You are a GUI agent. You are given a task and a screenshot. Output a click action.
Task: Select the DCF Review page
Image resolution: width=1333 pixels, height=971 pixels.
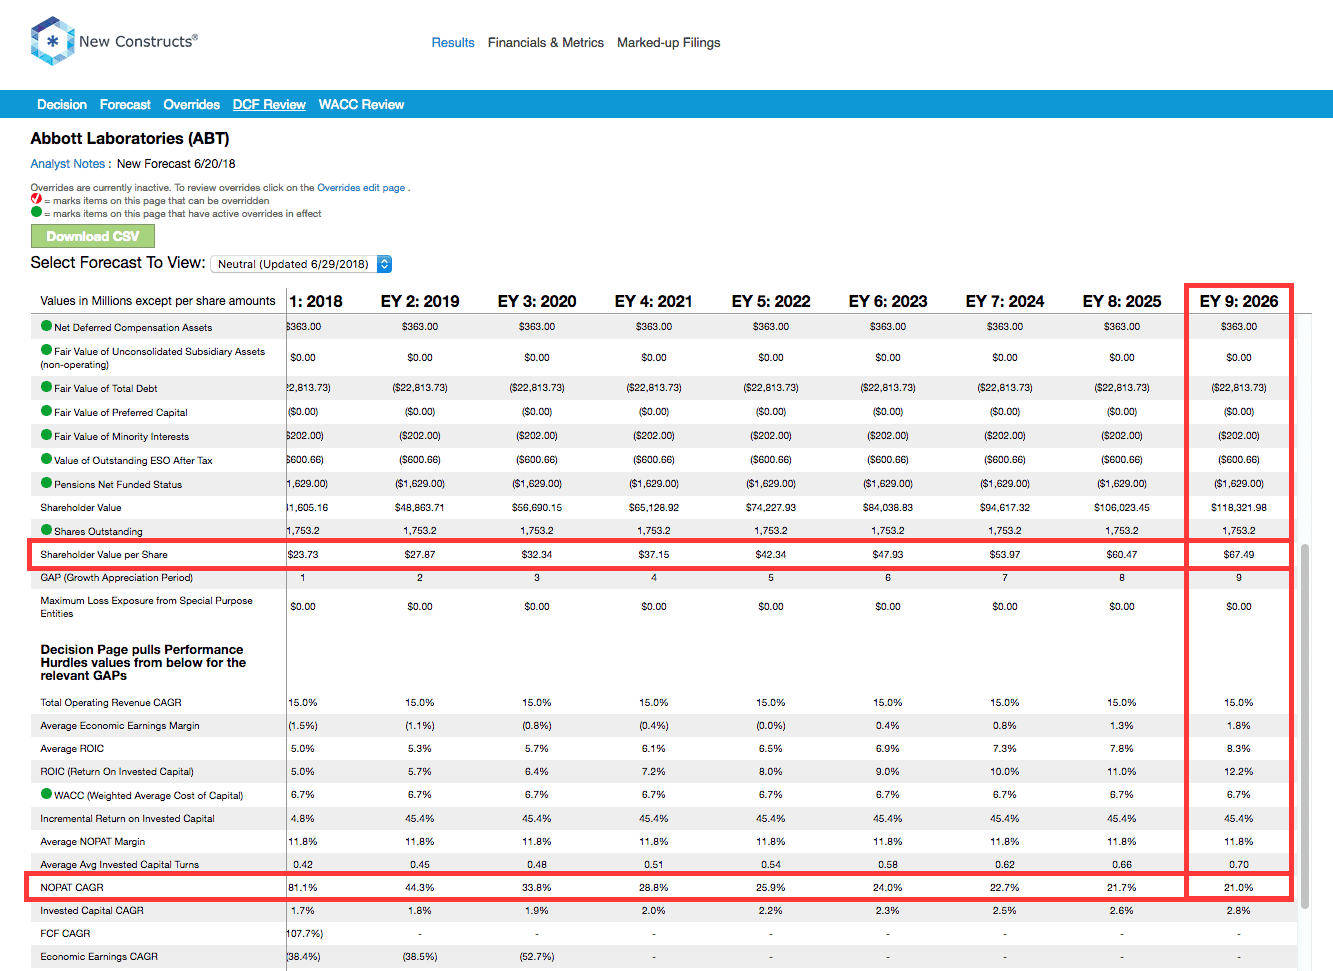point(269,104)
